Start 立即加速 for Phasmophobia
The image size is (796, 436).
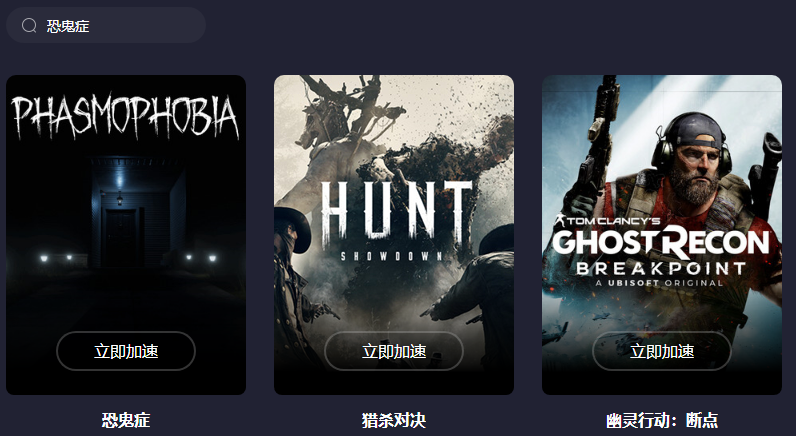126,351
